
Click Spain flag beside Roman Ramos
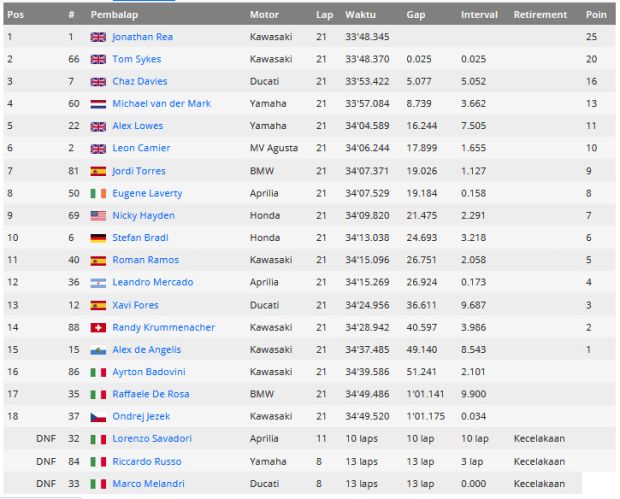point(98,260)
